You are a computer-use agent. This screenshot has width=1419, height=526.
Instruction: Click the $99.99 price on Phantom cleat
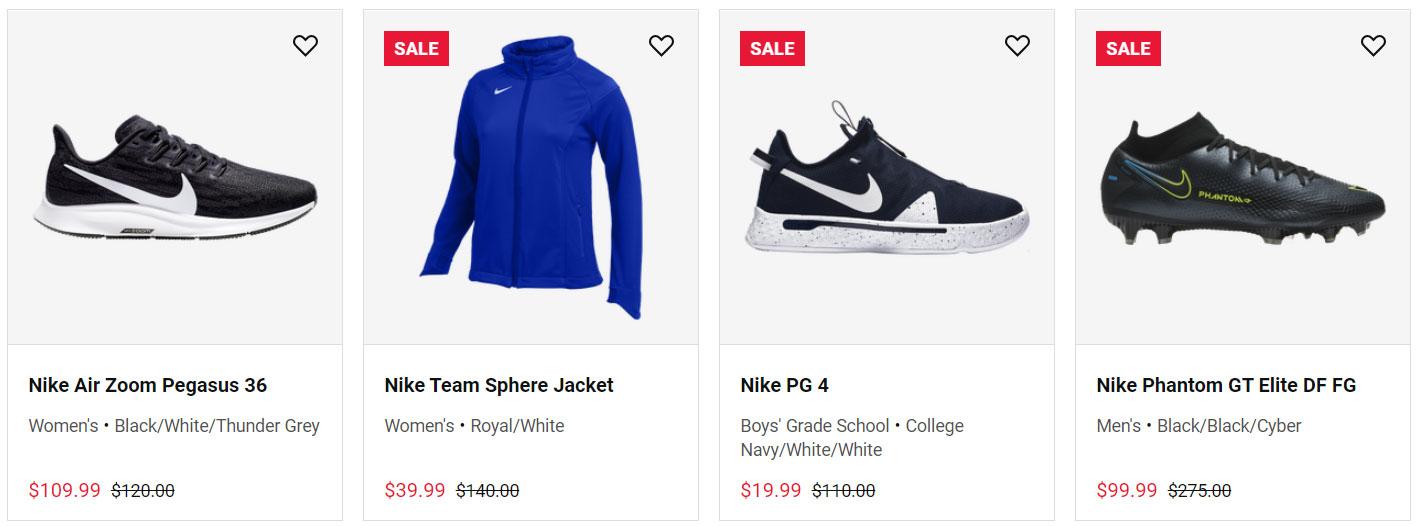pos(1127,491)
